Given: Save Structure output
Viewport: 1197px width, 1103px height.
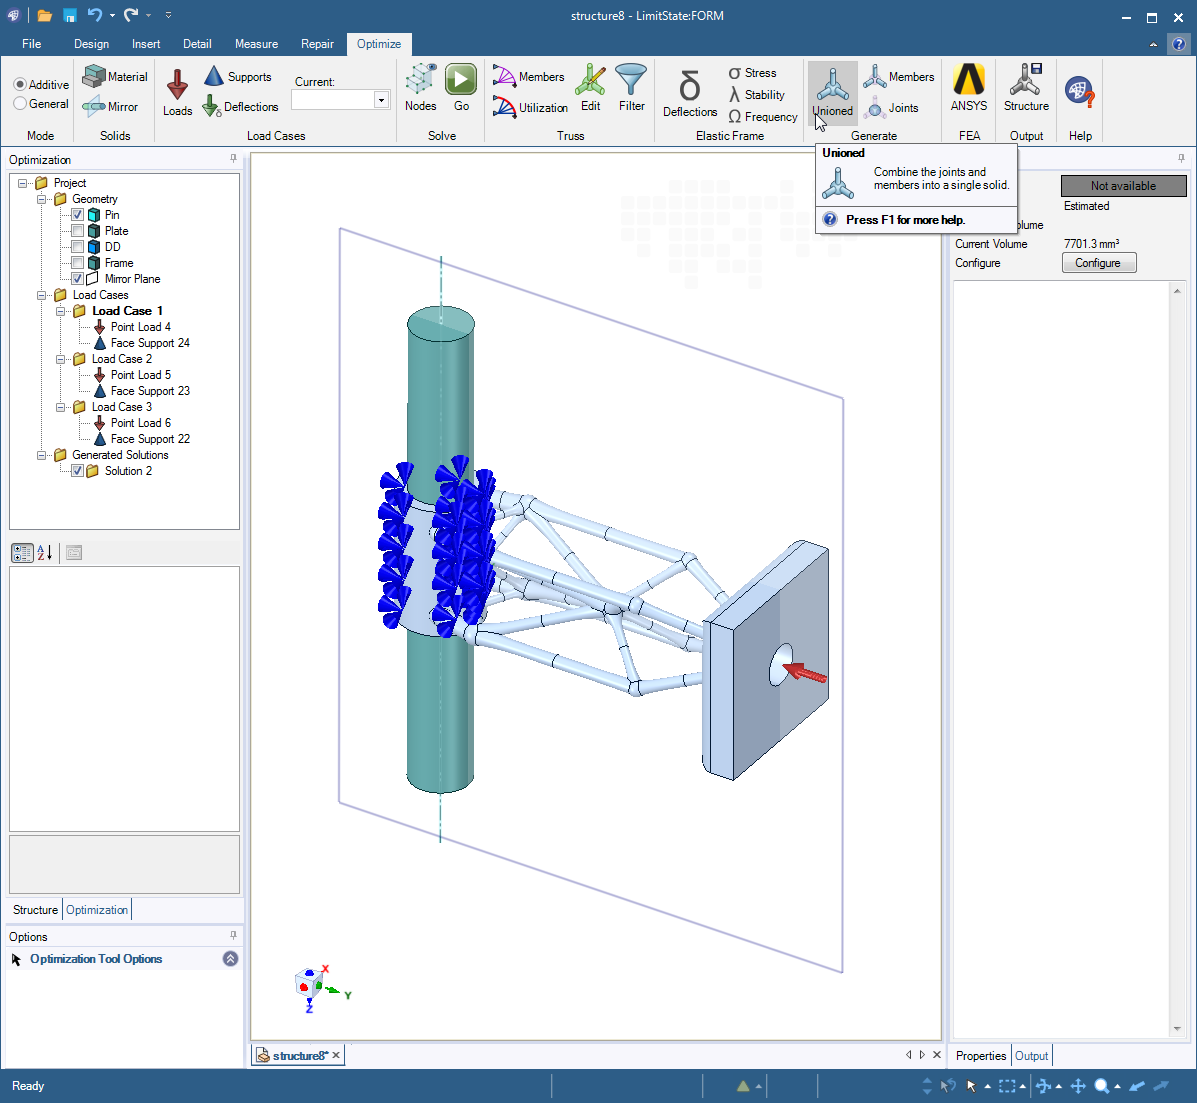Looking at the screenshot, I should tap(1026, 89).
